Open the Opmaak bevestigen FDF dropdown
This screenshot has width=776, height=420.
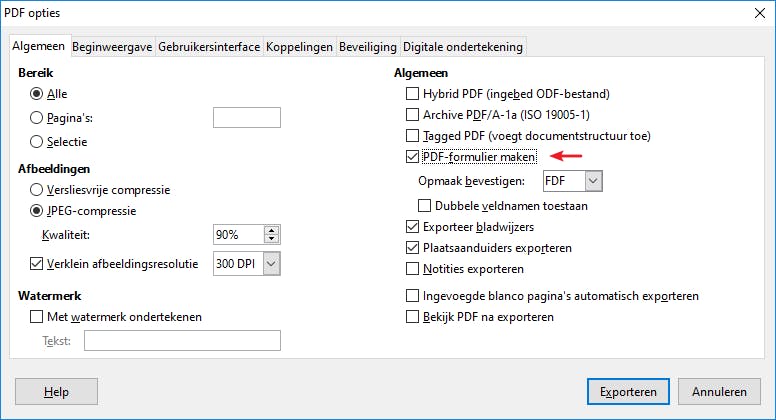click(x=593, y=181)
